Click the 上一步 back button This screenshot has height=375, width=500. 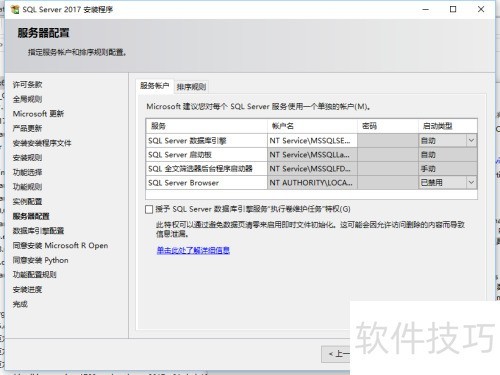tap(336, 354)
